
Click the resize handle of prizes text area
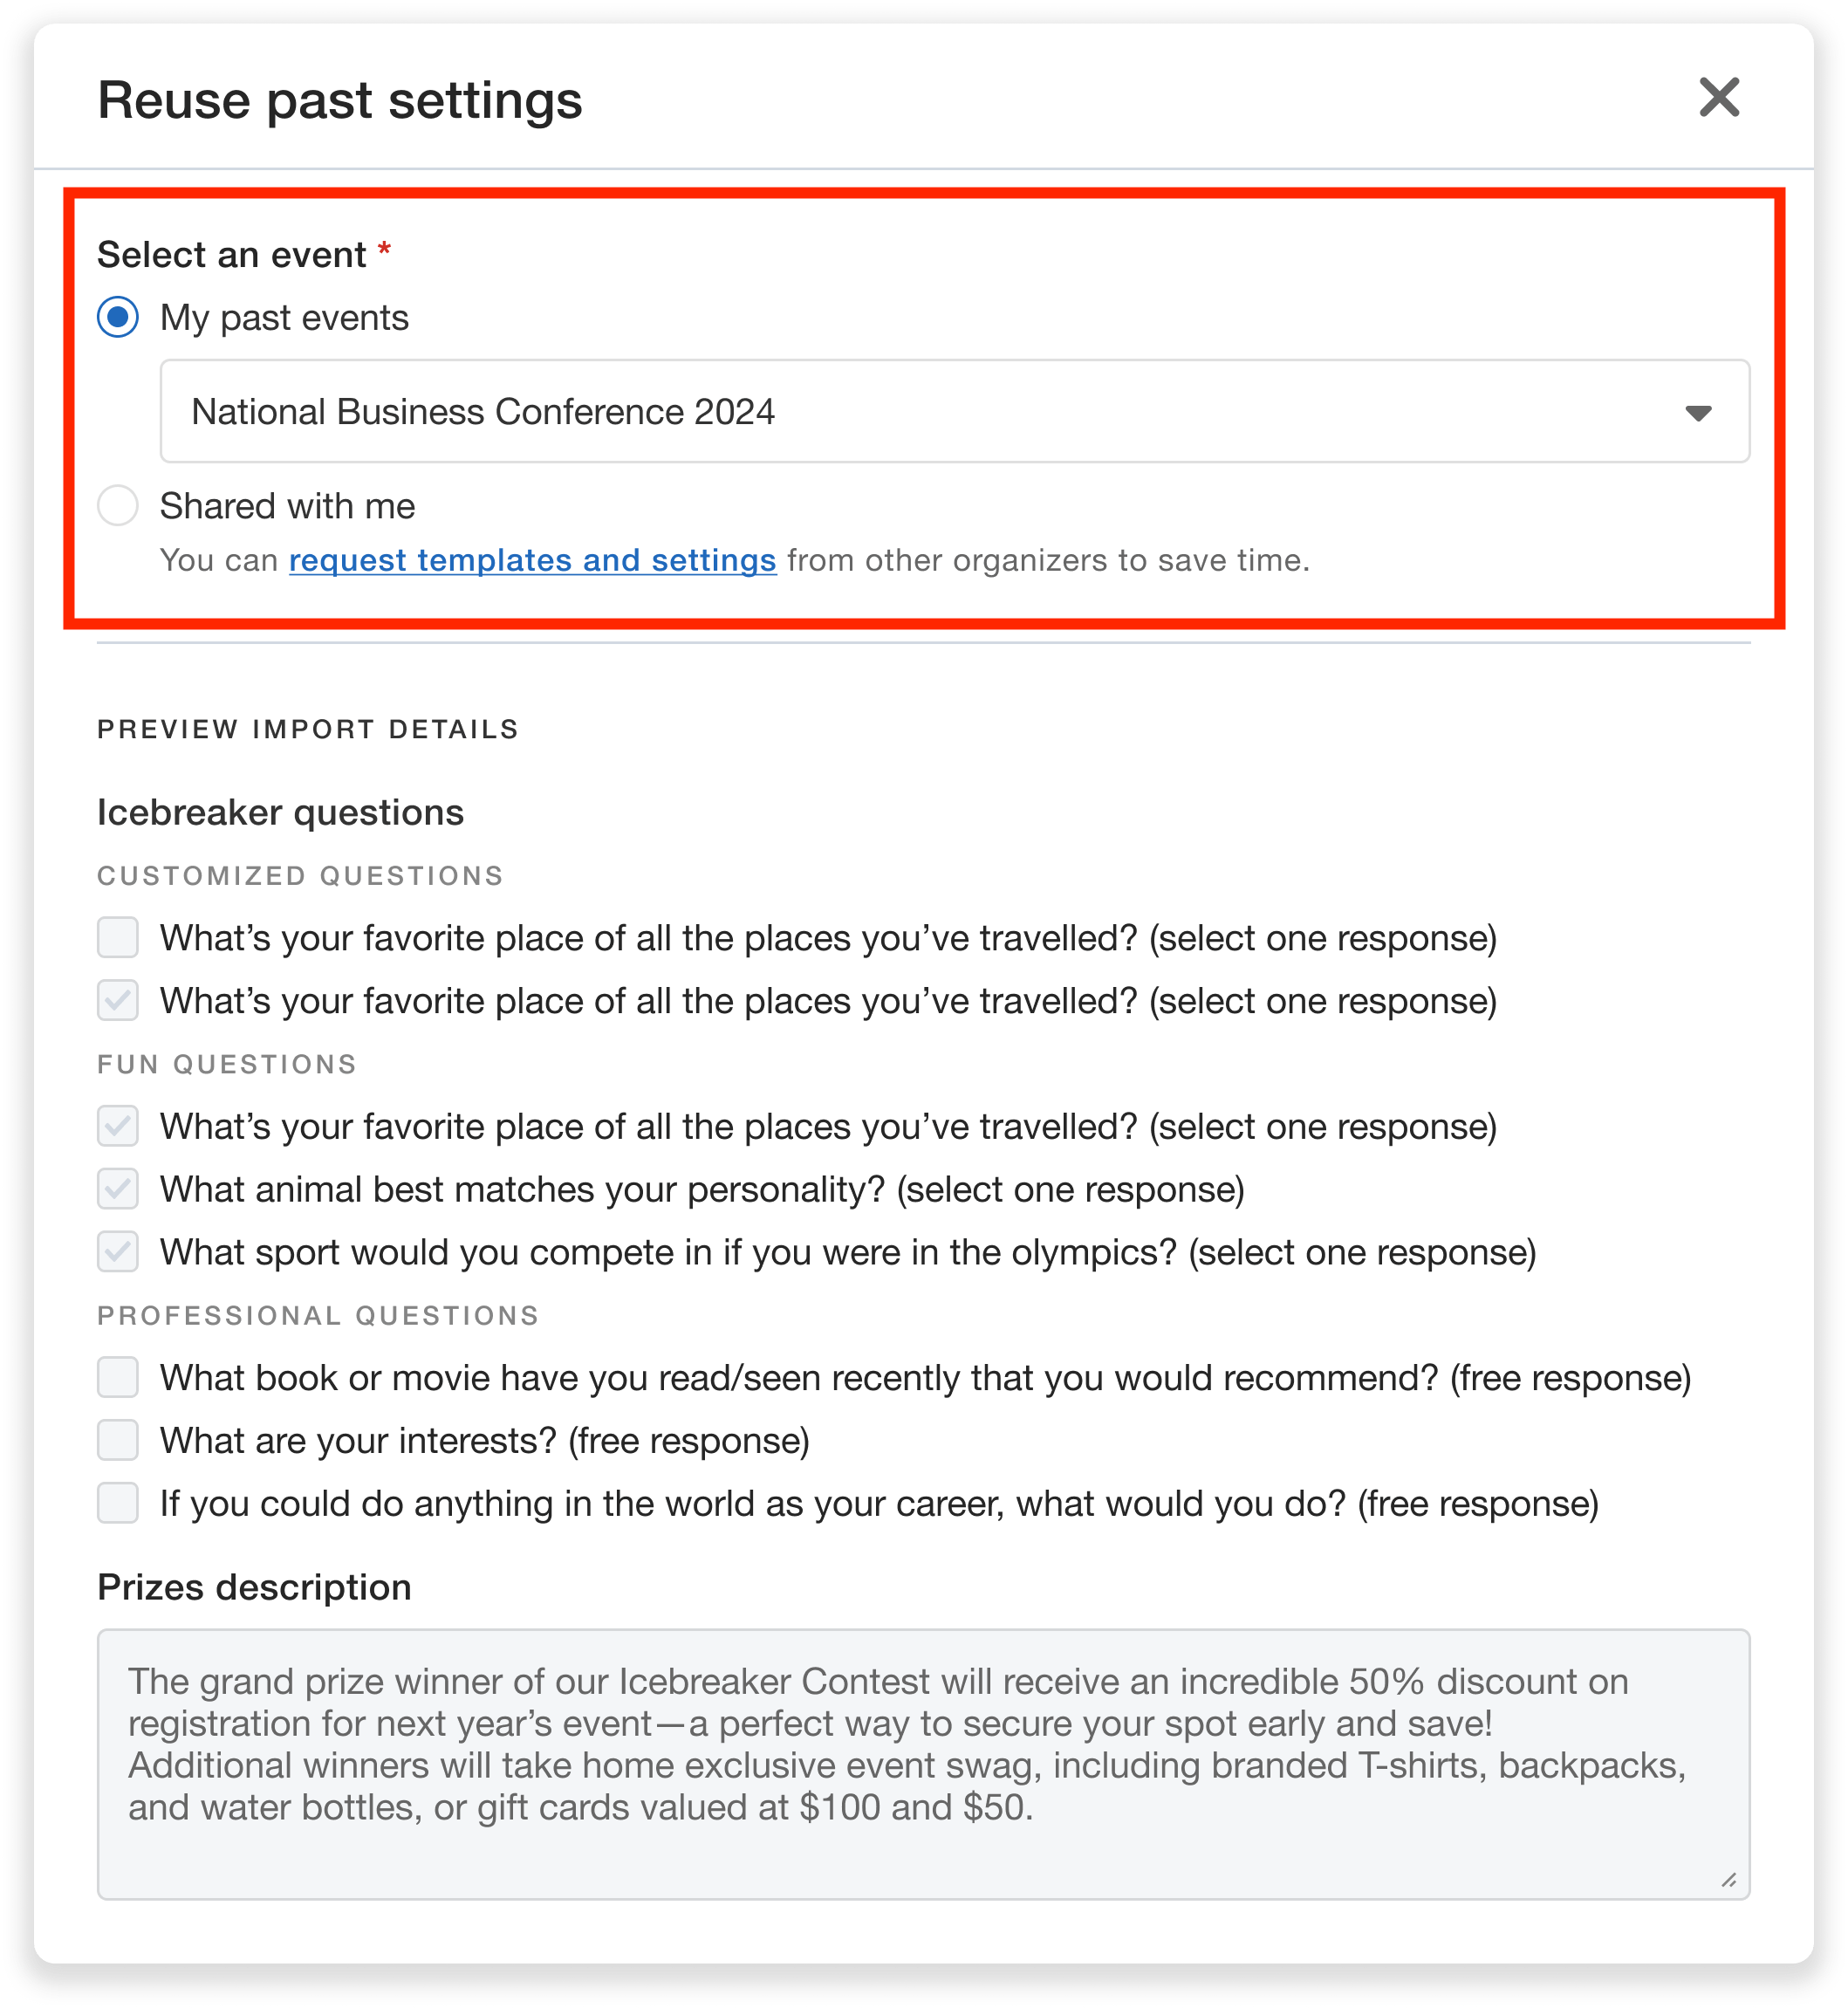[1728, 1880]
